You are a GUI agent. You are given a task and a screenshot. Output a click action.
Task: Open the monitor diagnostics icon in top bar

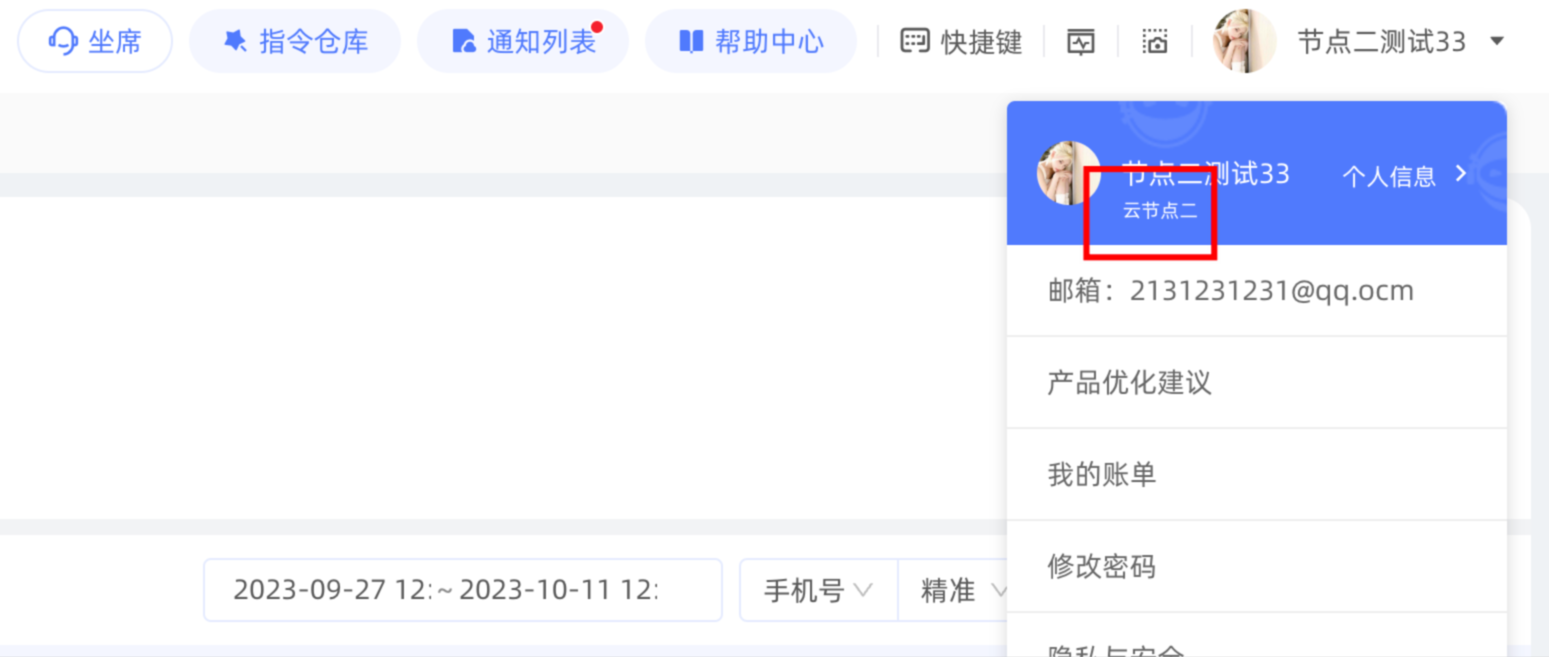coord(1081,42)
